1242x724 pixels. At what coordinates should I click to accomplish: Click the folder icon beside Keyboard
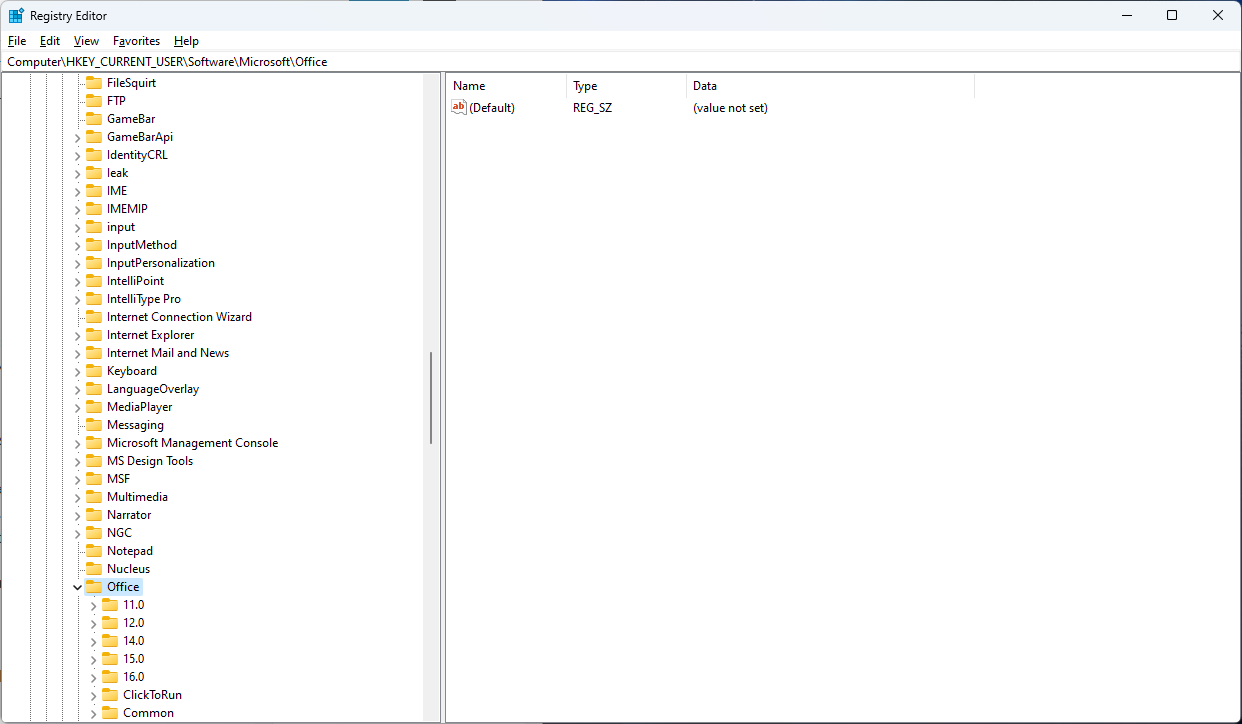(x=94, y=371)
